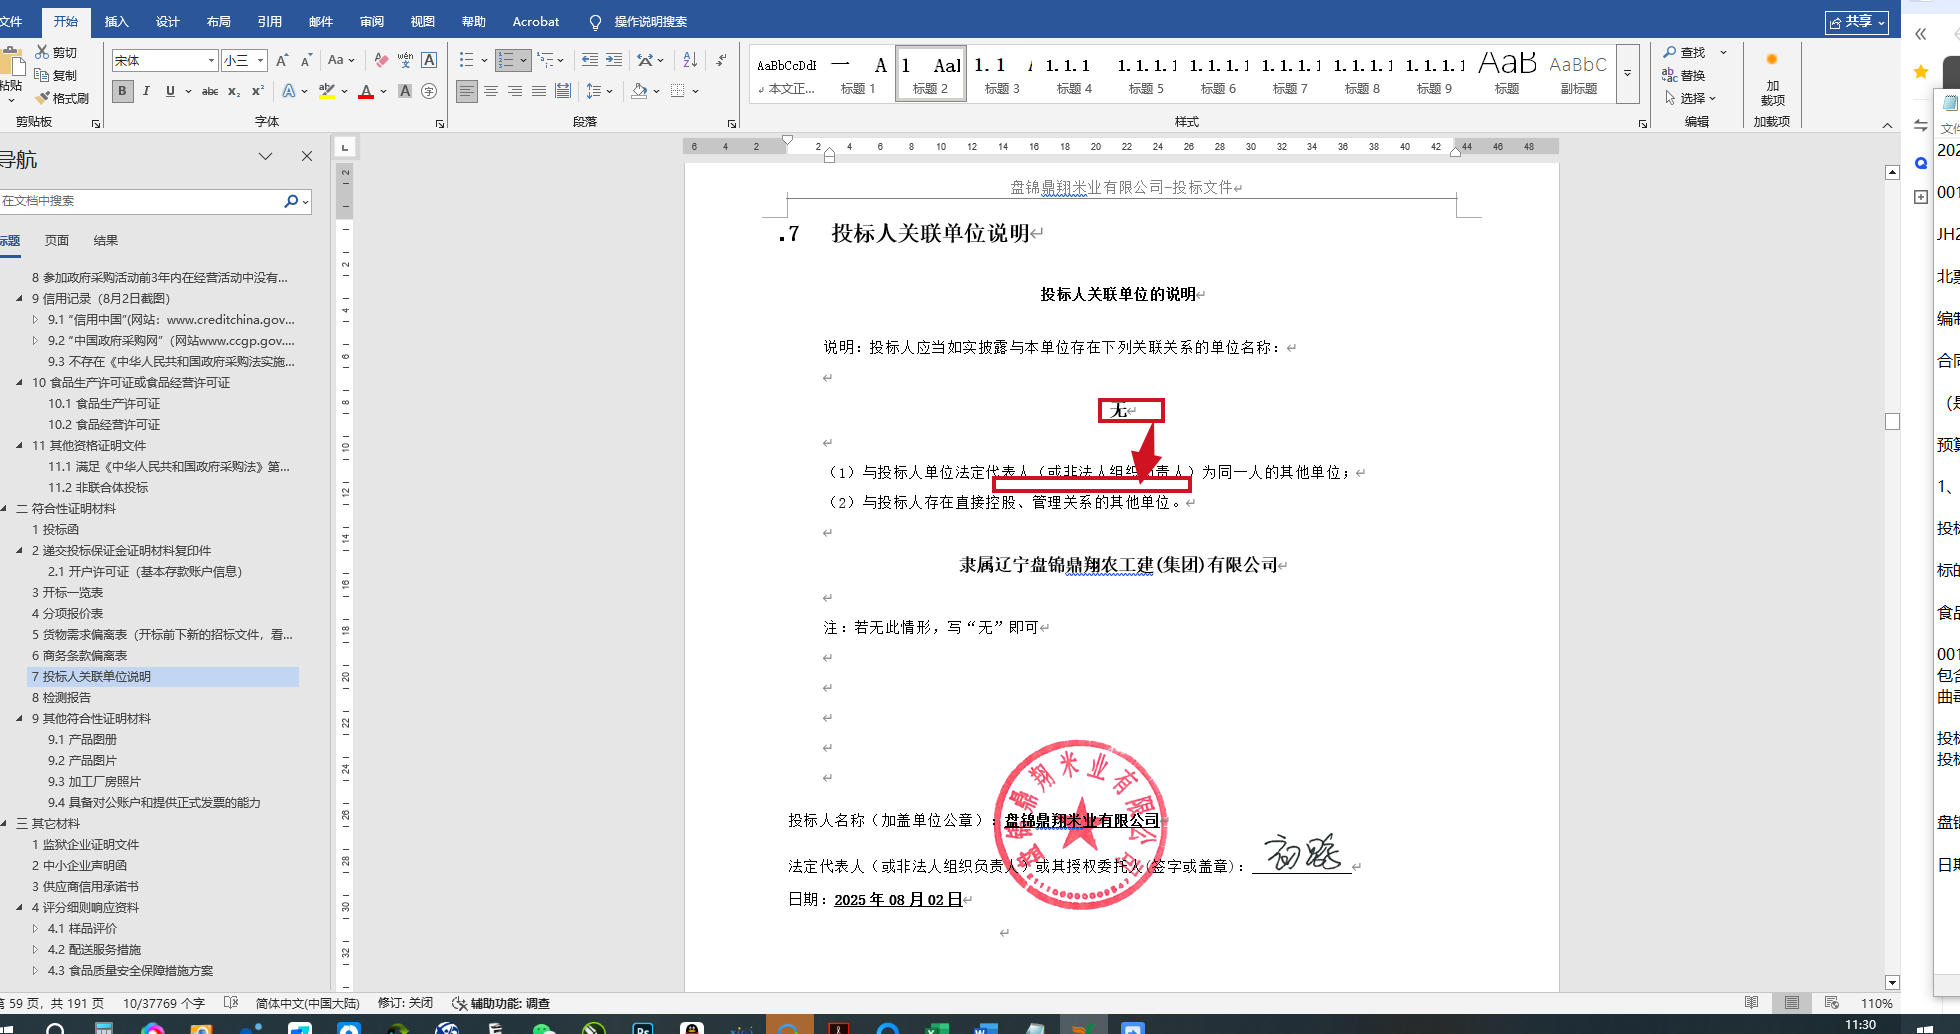Right-align the paragraph
1960x1034 pixels.
[515, 91]
